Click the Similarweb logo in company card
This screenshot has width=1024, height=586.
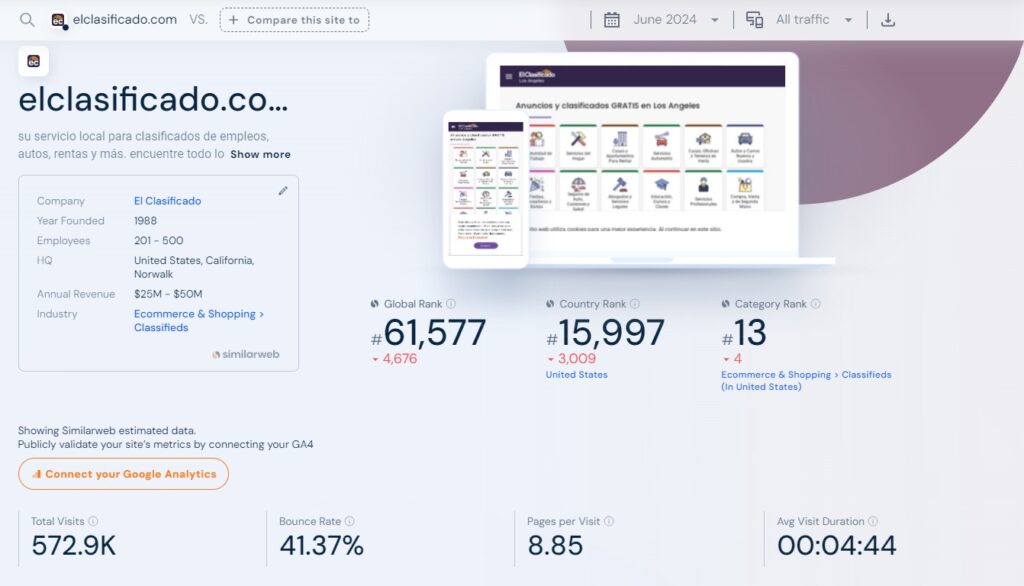tap(246, 354)
